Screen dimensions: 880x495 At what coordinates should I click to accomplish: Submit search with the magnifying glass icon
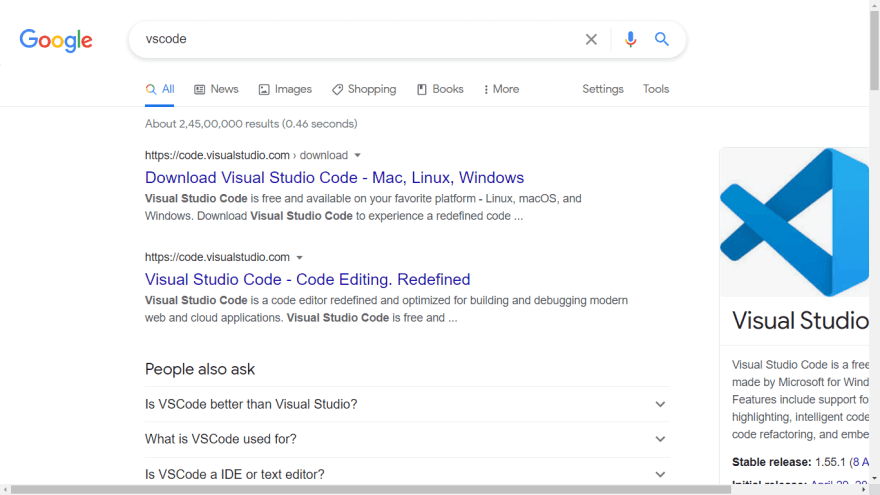coord(662,39)
